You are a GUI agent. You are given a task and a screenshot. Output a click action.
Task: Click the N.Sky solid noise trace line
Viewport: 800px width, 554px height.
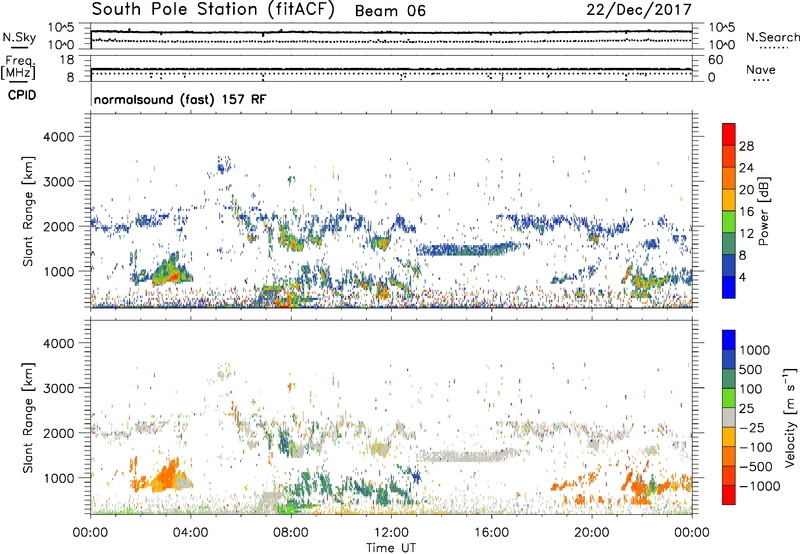[391, 32]
